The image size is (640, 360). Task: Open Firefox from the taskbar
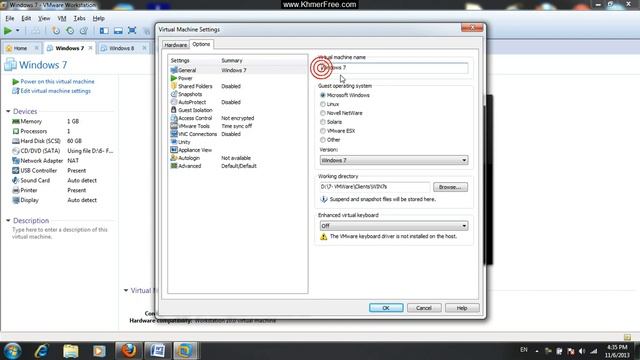click(x=128, y=351)
